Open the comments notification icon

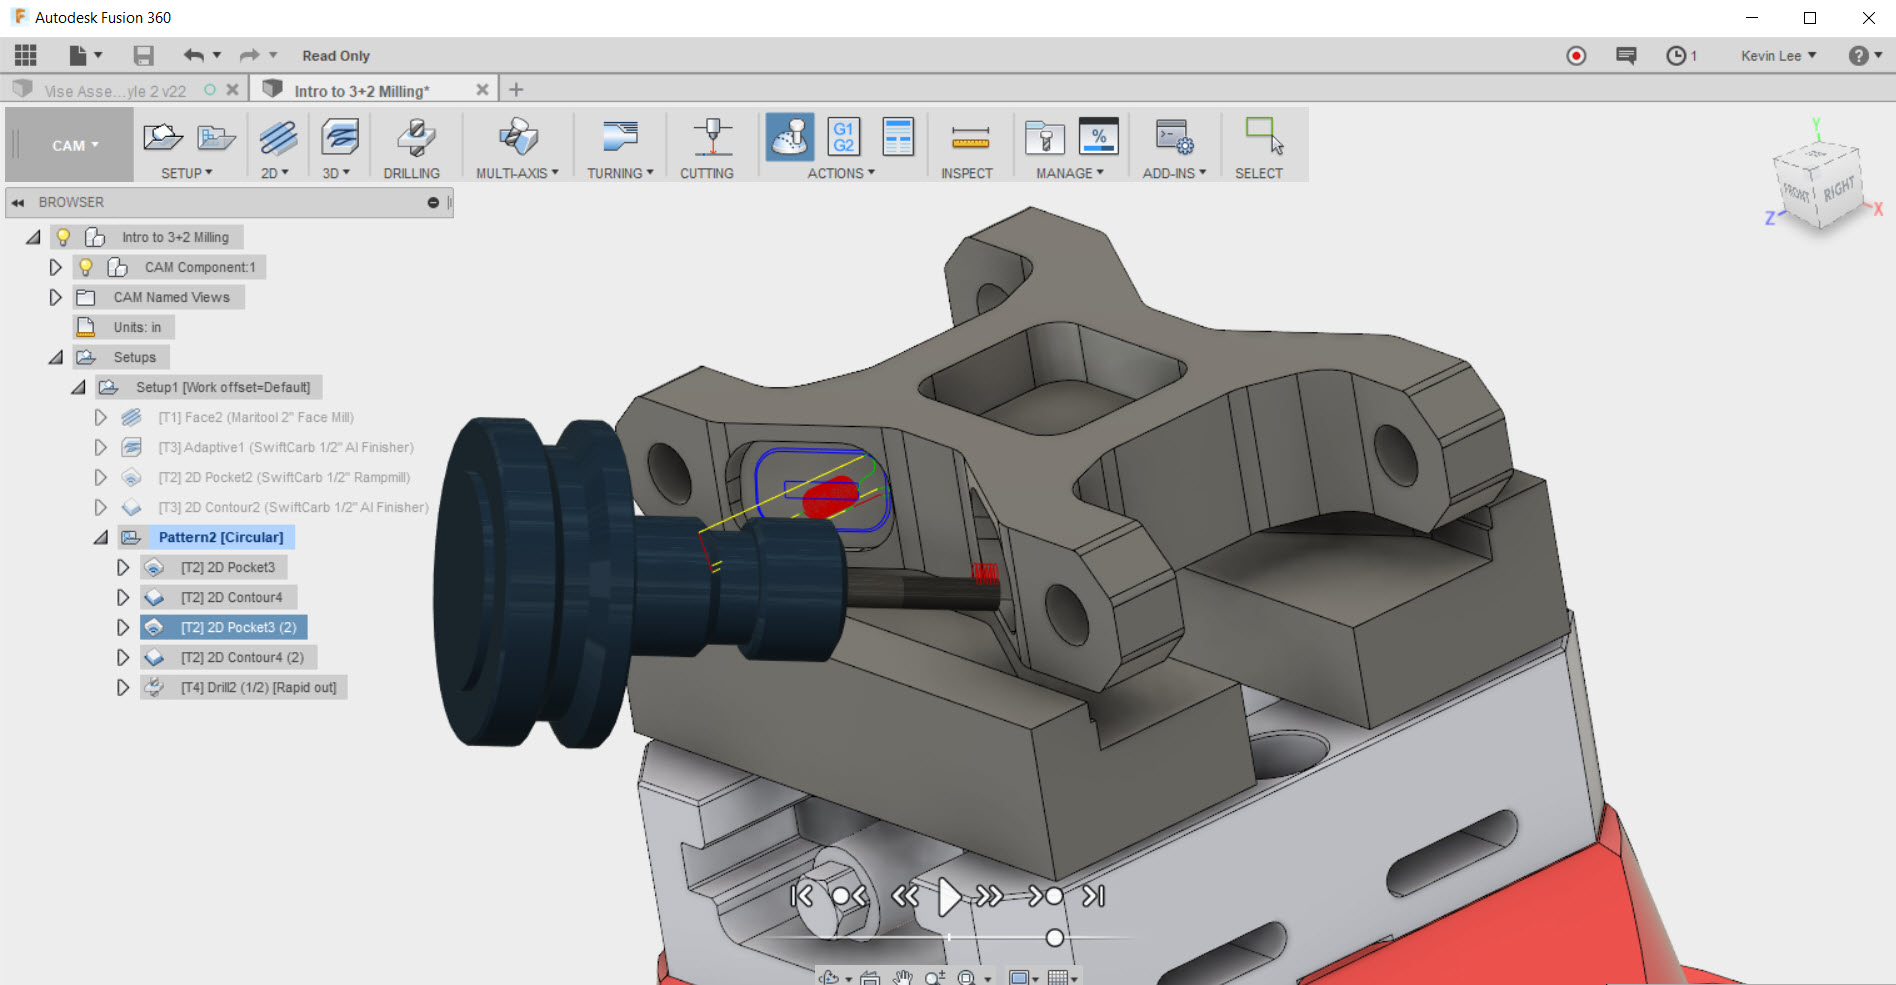tap(1626, 56)
